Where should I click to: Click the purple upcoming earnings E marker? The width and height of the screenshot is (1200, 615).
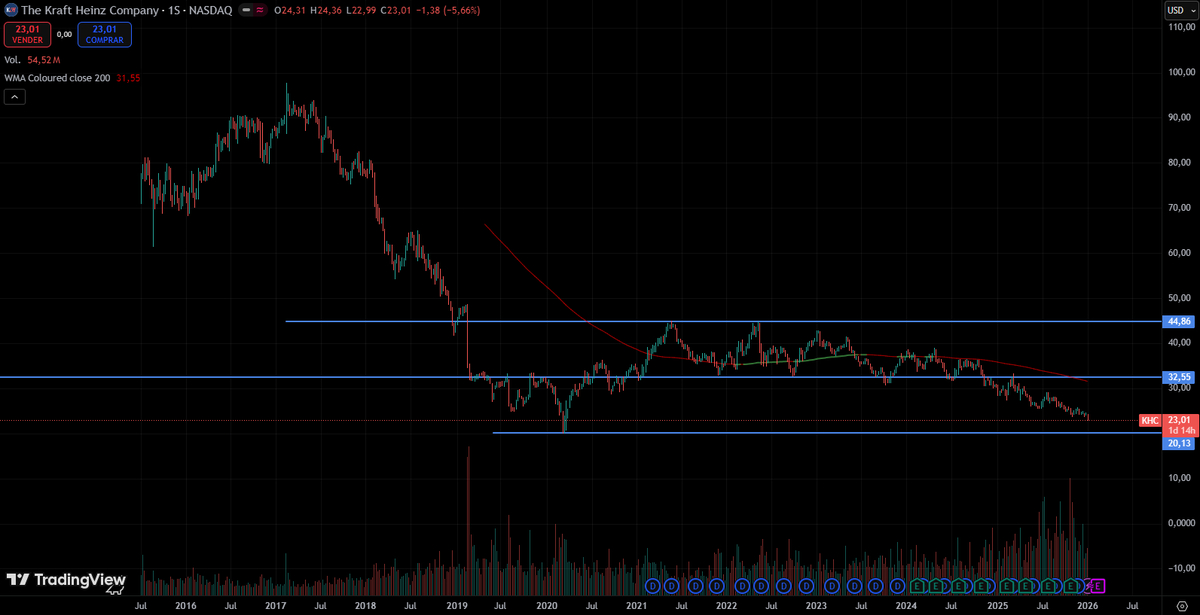[x=1097, y=584]
